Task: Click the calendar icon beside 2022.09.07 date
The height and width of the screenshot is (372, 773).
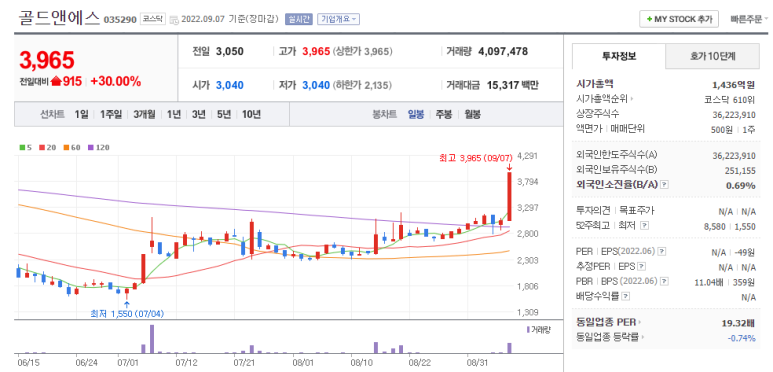Action: coord(174,20)
